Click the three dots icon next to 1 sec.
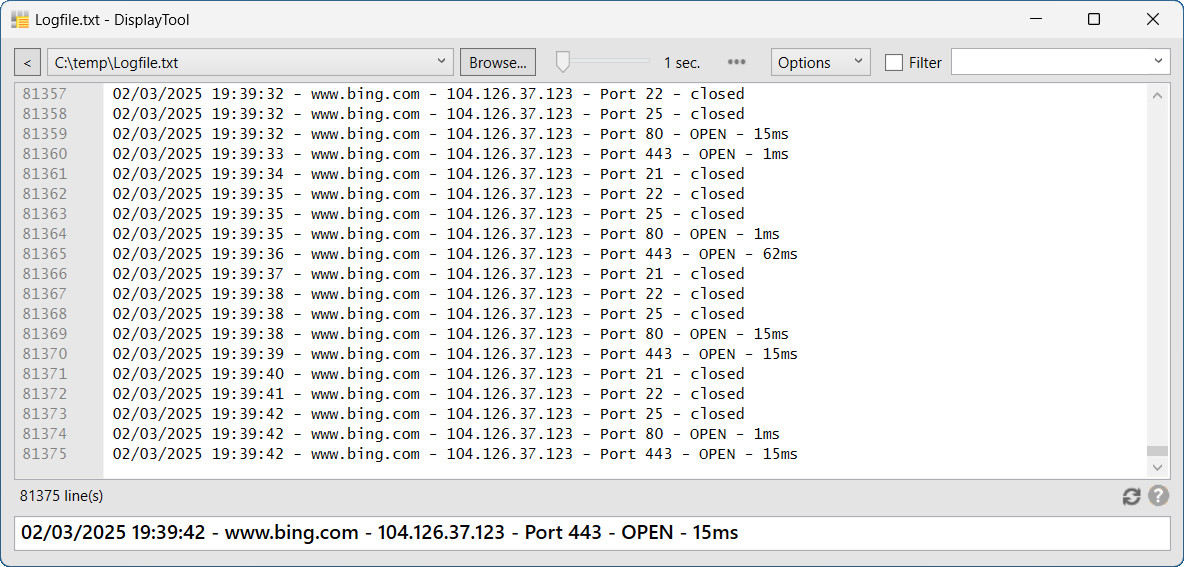The height and width of the screenshot is (567, 1184). point(736,63)
